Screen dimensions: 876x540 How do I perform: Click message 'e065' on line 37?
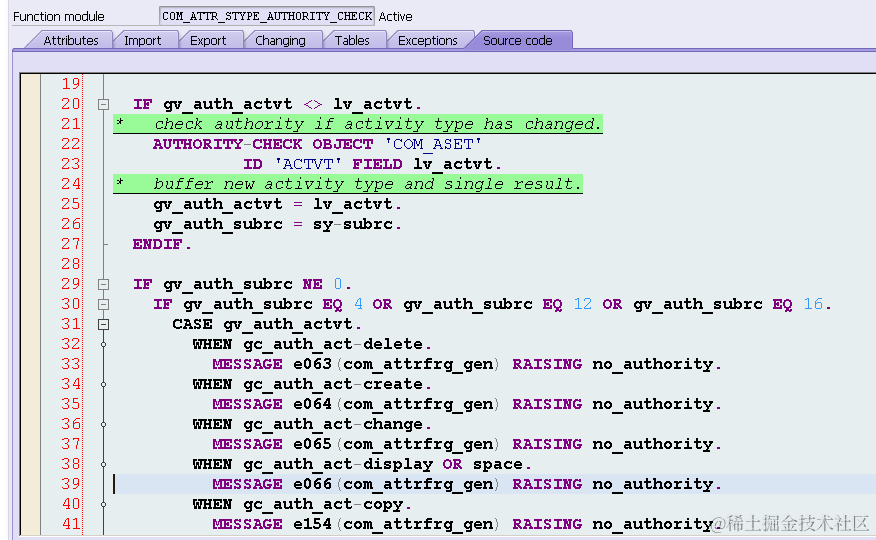(313, 445)
